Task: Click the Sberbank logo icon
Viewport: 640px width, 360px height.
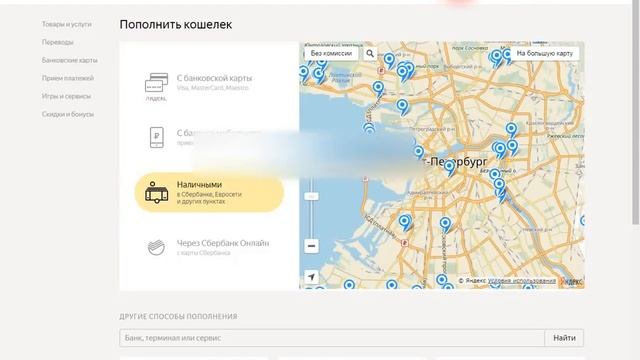Action: tap(156, 247)
